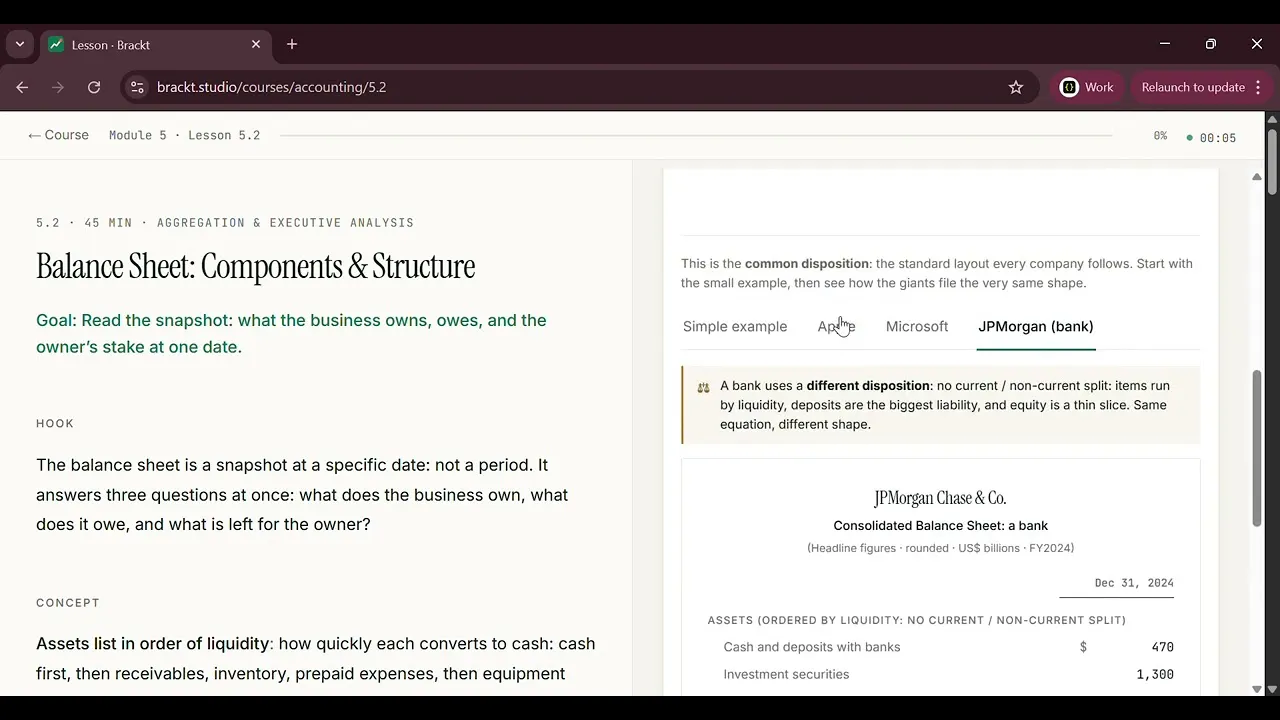Click the CONCEPT section label
Image resolution: width=1280 pixels, height=720 pixels.
point(68,603)
